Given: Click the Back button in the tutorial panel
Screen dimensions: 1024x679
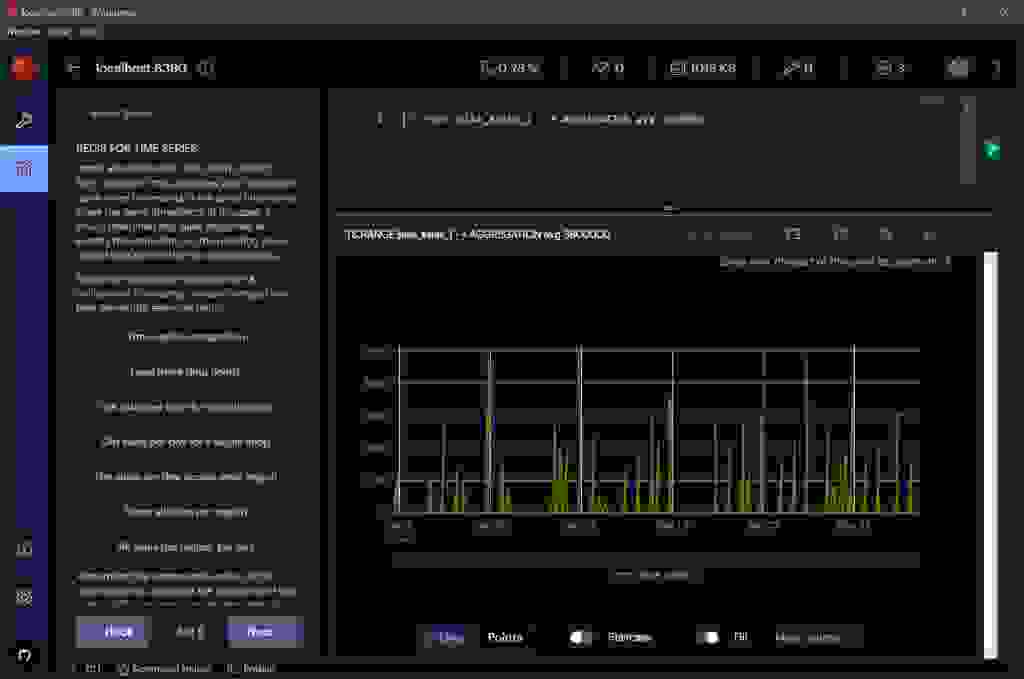Looking at the screenshot, I should [111, 632].
